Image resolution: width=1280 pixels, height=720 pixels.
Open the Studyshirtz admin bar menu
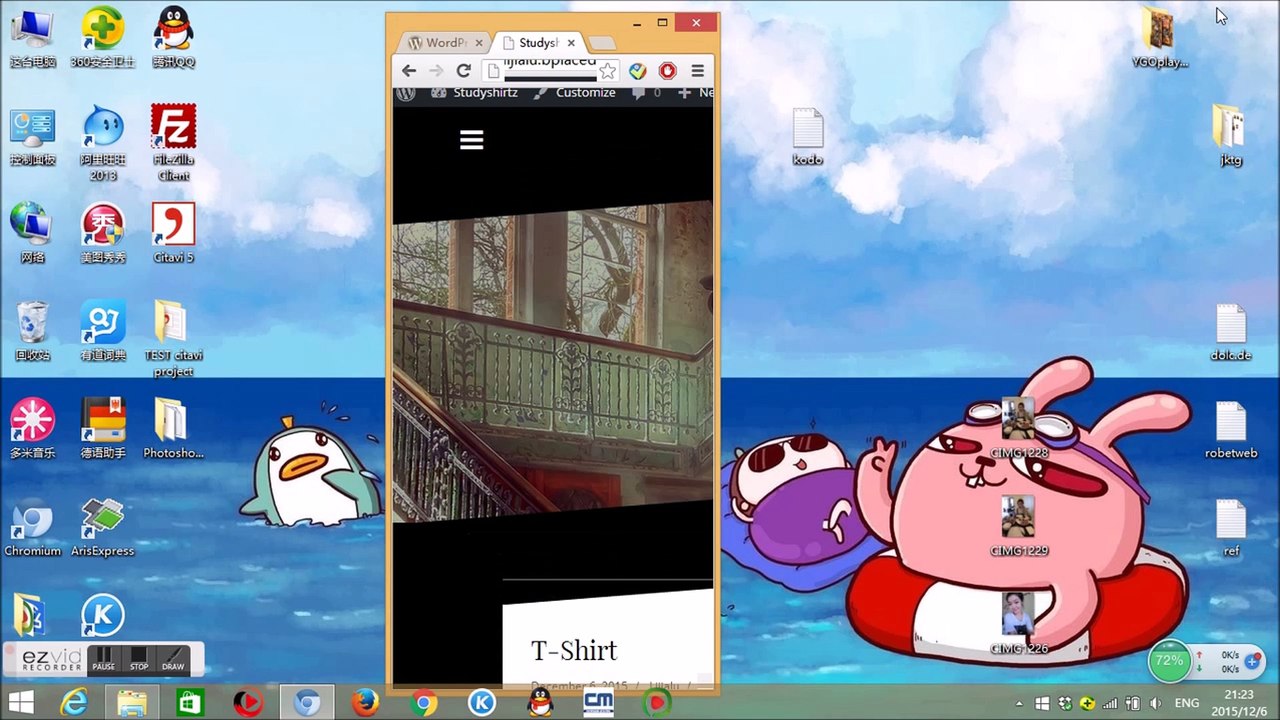474,93
